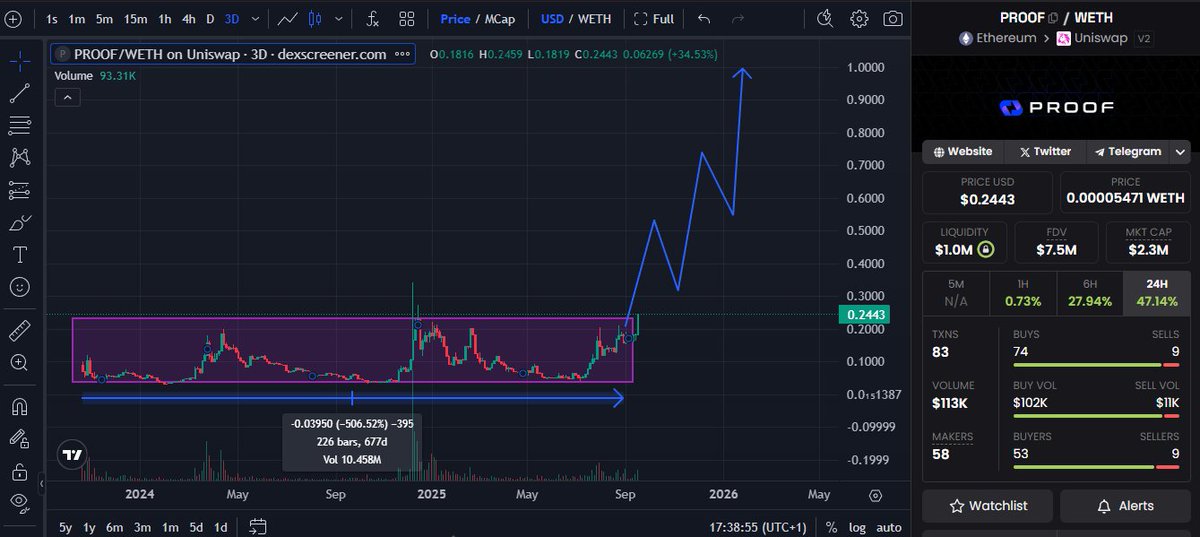Image resolution: width=1200 pixels, height=537 pixels.
Task: Add PROOF to Watchlist
Action: 988,506
